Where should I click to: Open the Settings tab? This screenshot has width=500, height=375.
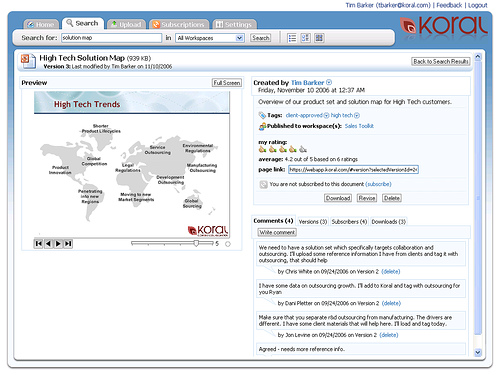(234, 24)
